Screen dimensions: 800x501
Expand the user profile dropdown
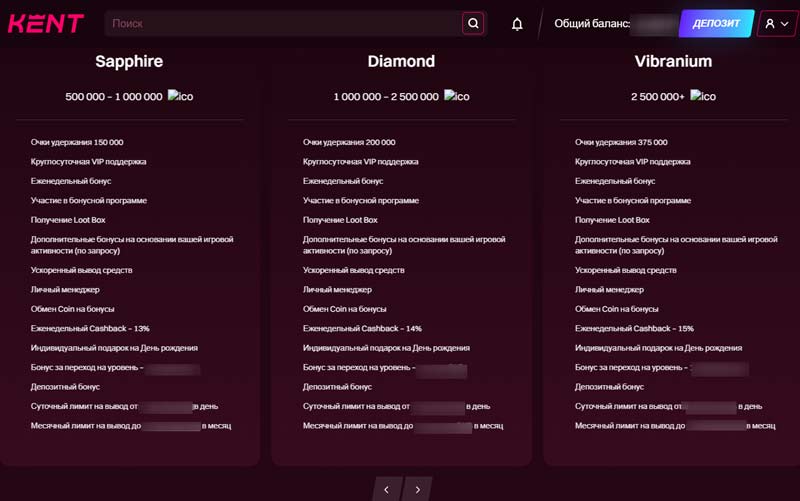click(776, 24)
